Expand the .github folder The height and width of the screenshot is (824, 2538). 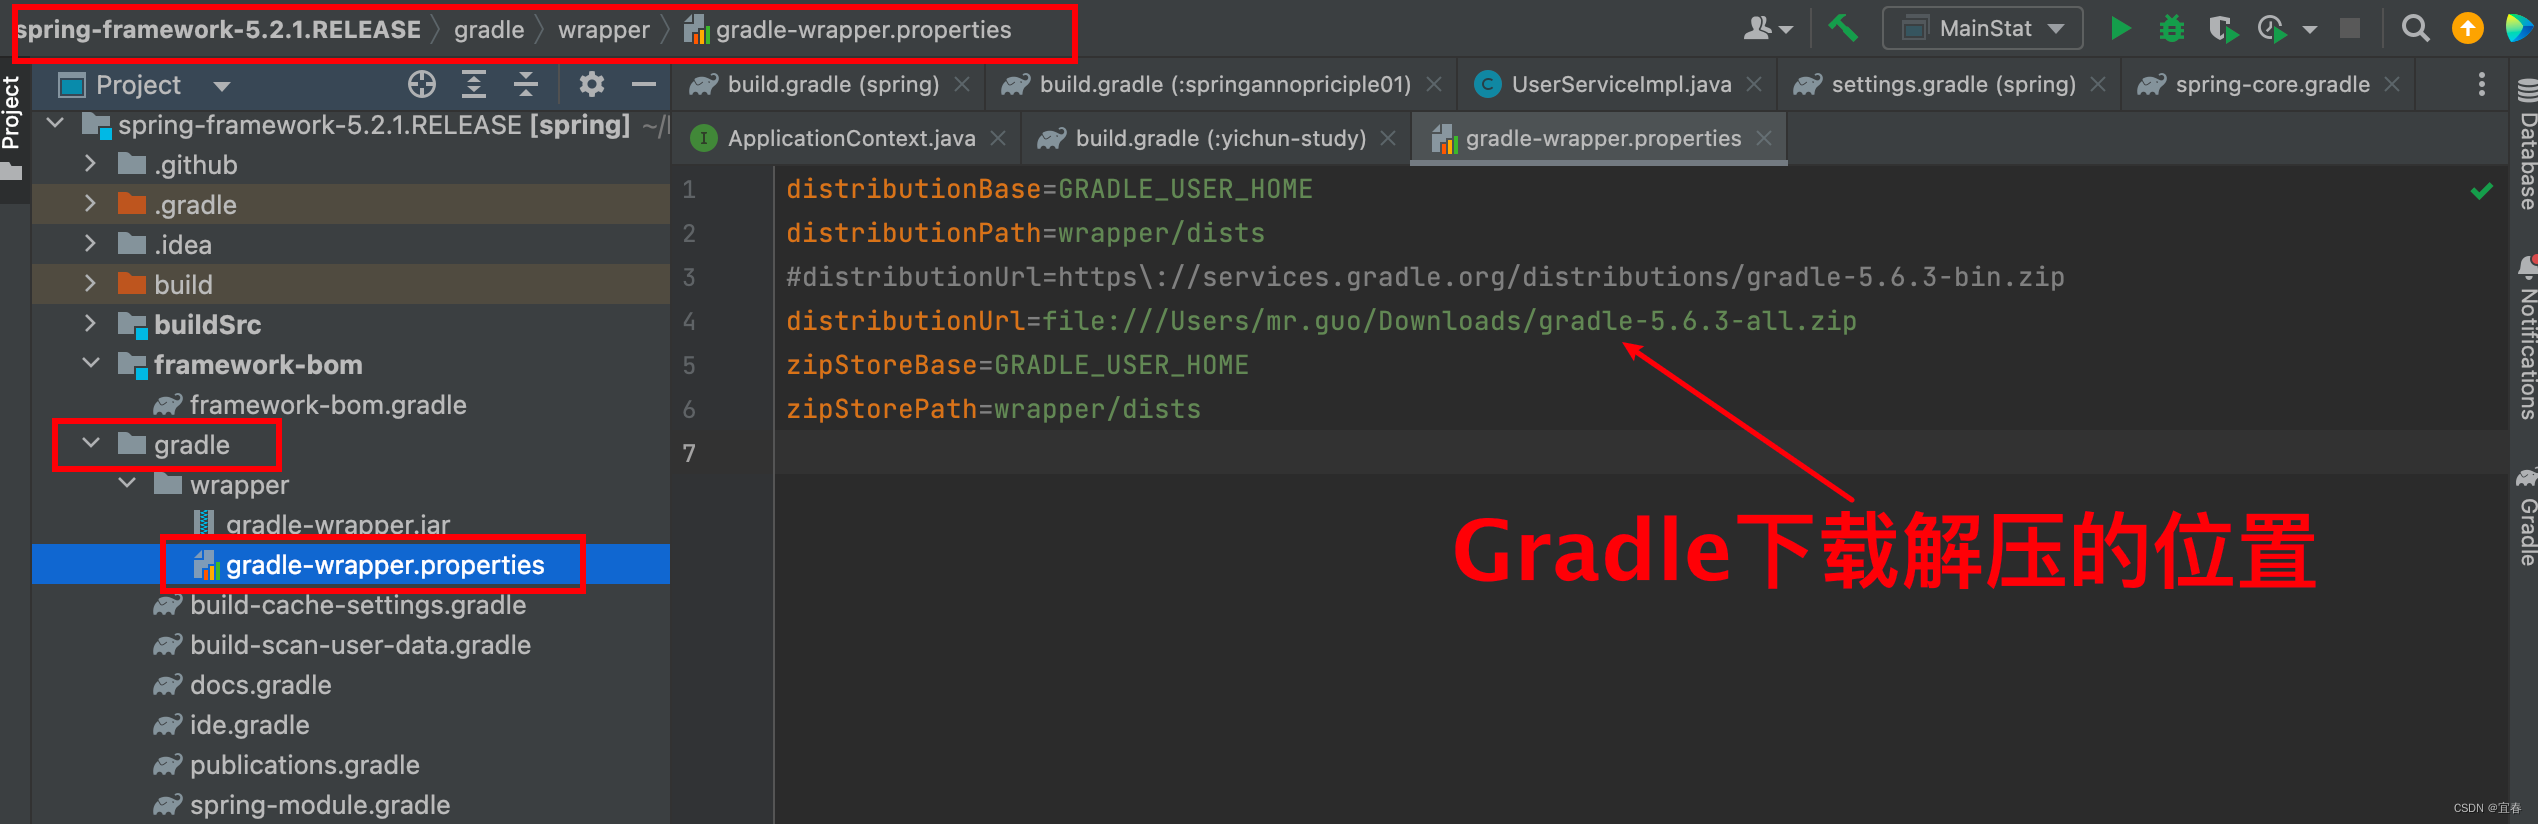90,164
